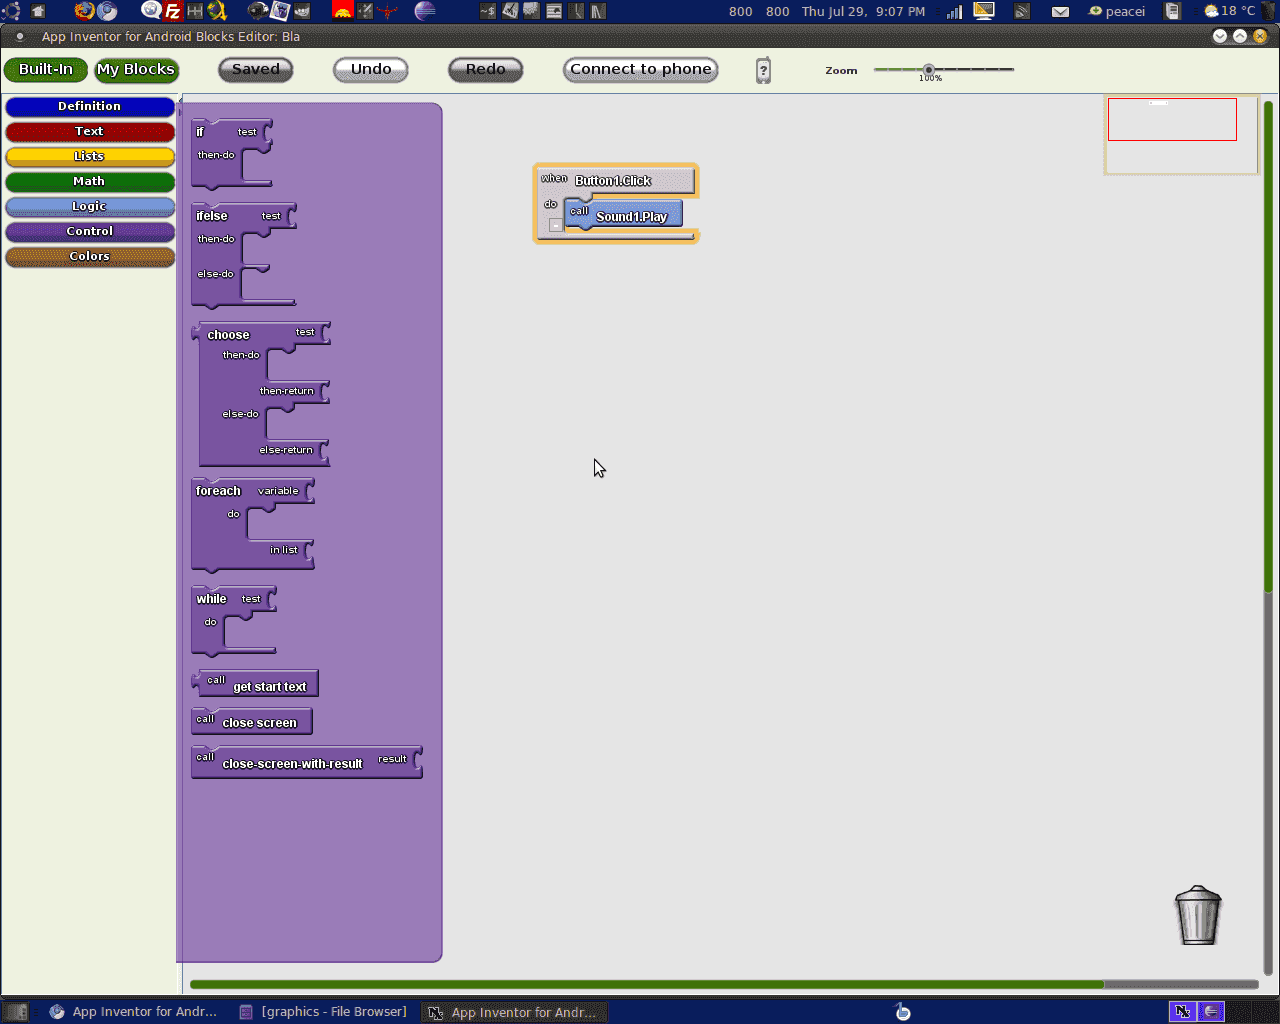
Task: Click the Redo button
Action: click(x=485, y=69)
